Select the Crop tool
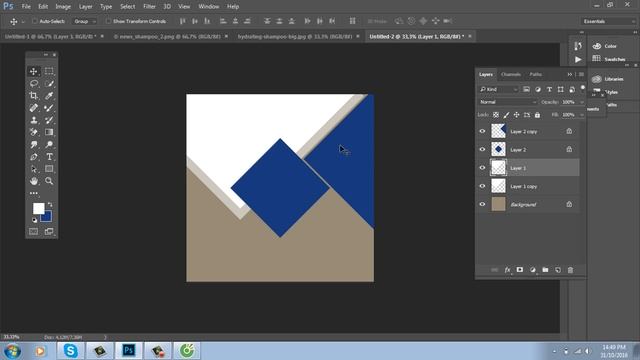The image size is (640, 360). pyautogui.click(x=33, y=96)
